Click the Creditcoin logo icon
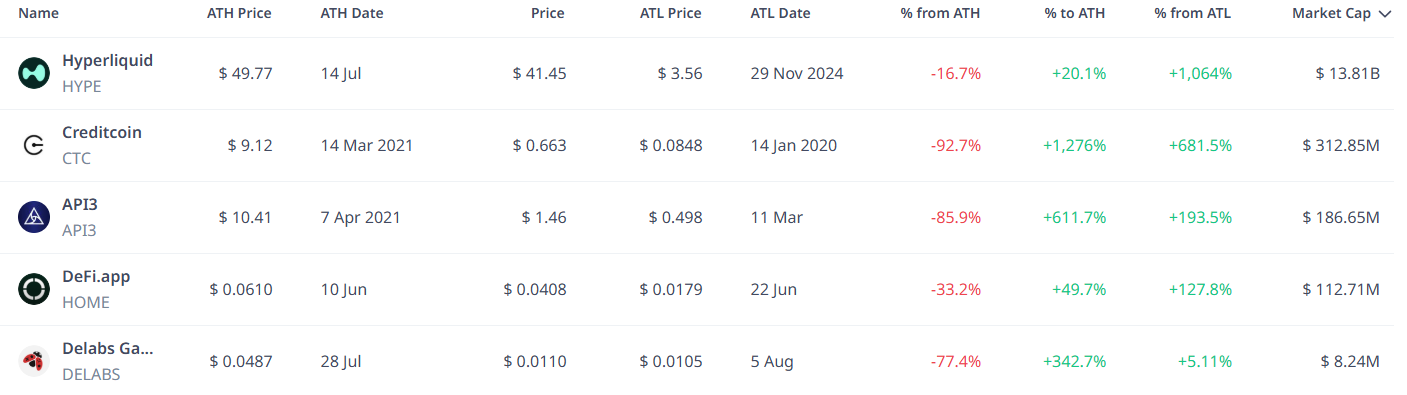The width and height of the screenshot is (1407, 395). [x=34, y=145]
